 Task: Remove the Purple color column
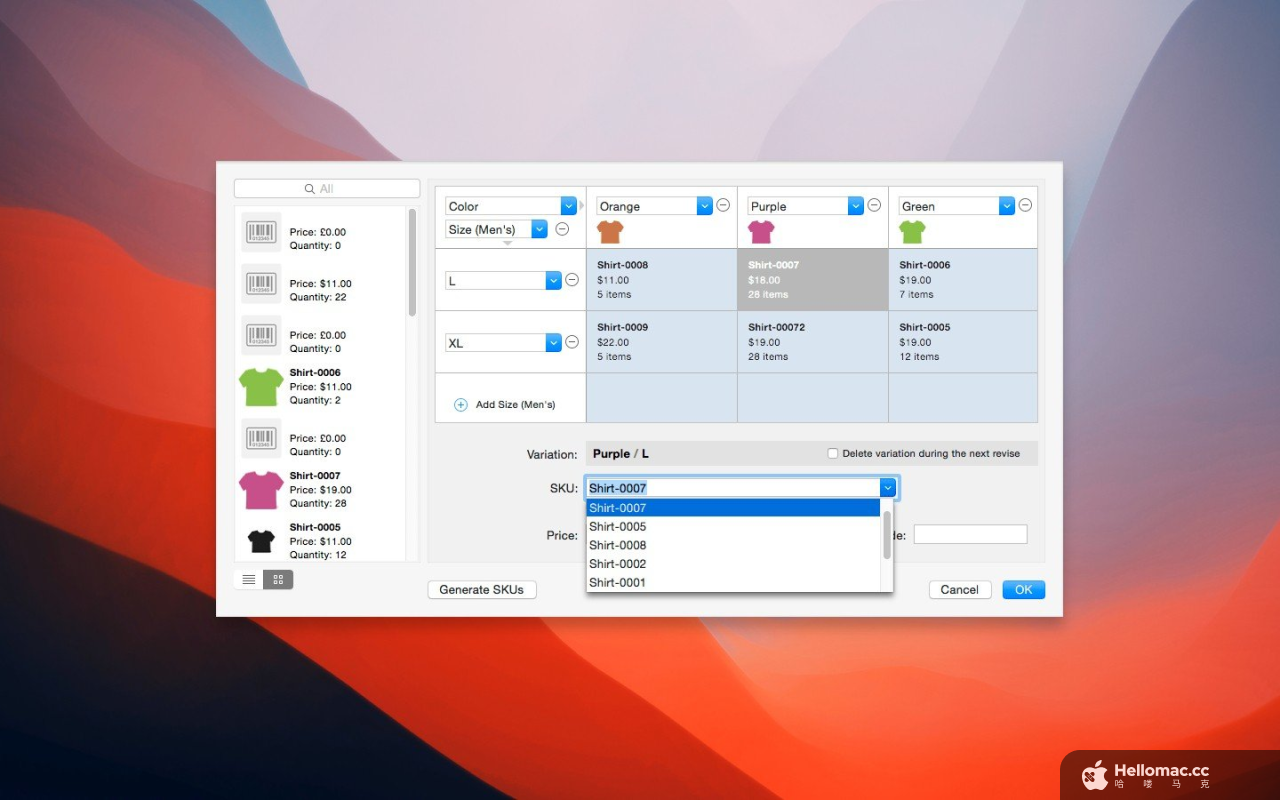click(874, 205)
